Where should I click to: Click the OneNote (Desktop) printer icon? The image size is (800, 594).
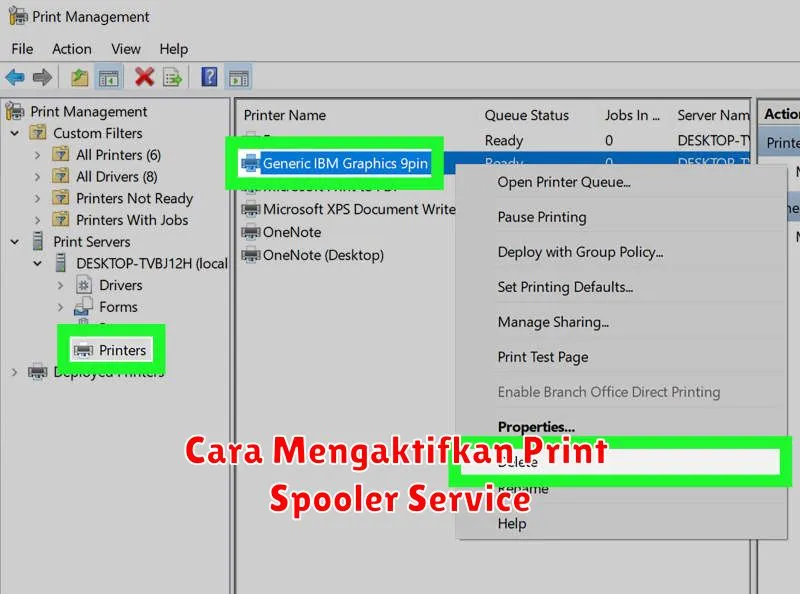point(251,254)
